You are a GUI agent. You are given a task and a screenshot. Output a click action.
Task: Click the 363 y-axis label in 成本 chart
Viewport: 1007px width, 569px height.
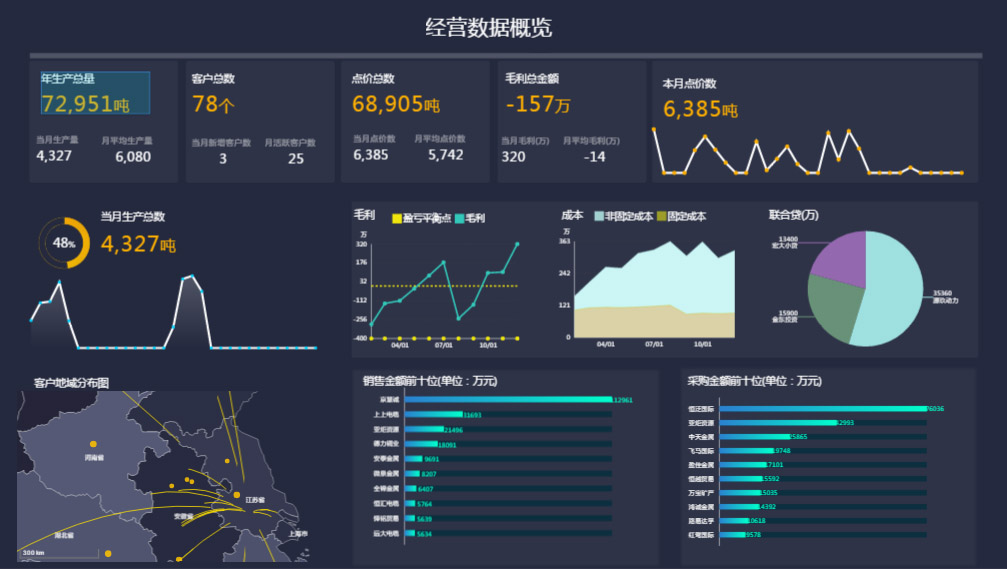[x=565, y=241]
